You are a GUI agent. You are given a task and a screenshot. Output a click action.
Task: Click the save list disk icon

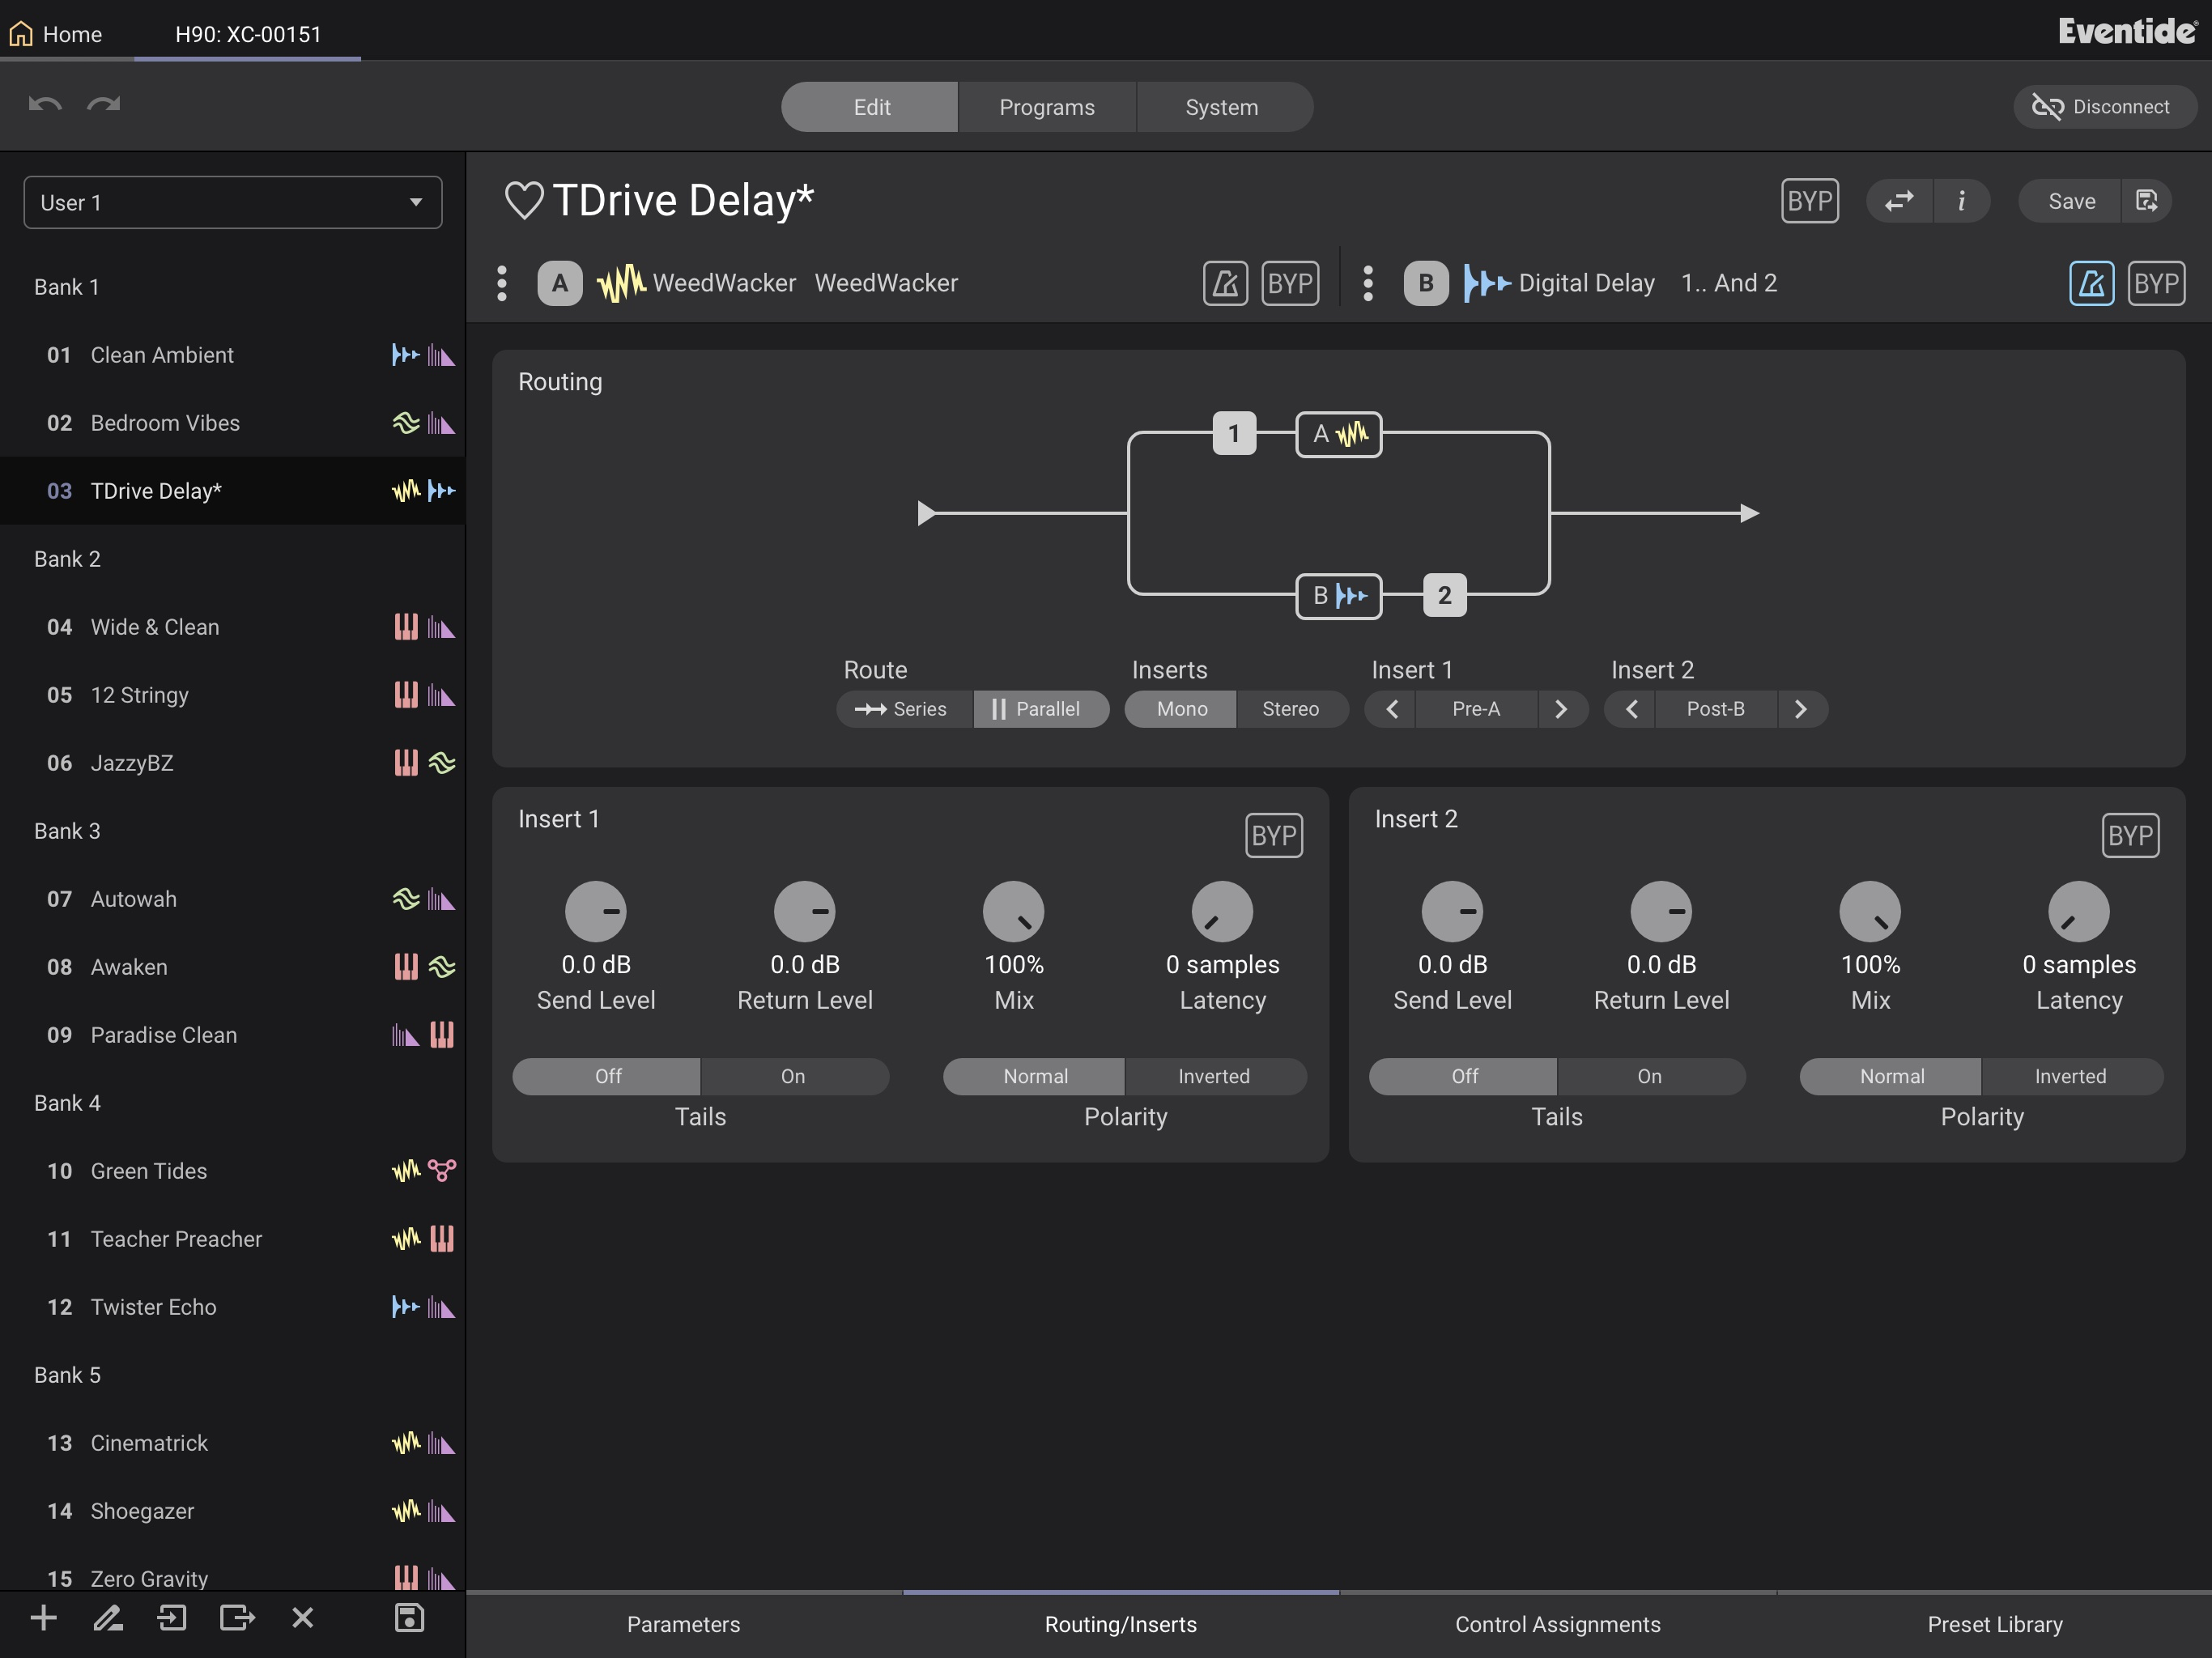pos(409,1617)
